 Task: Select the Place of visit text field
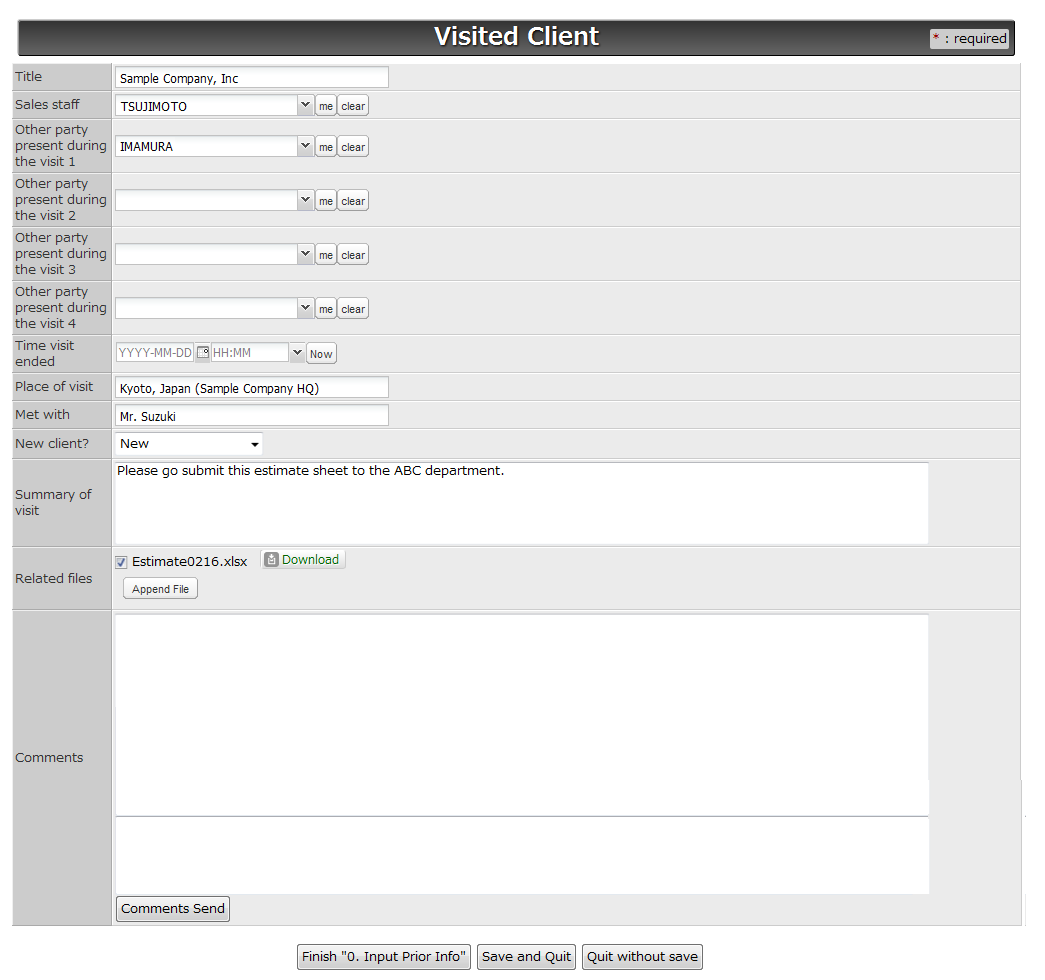tap(251, 387)
